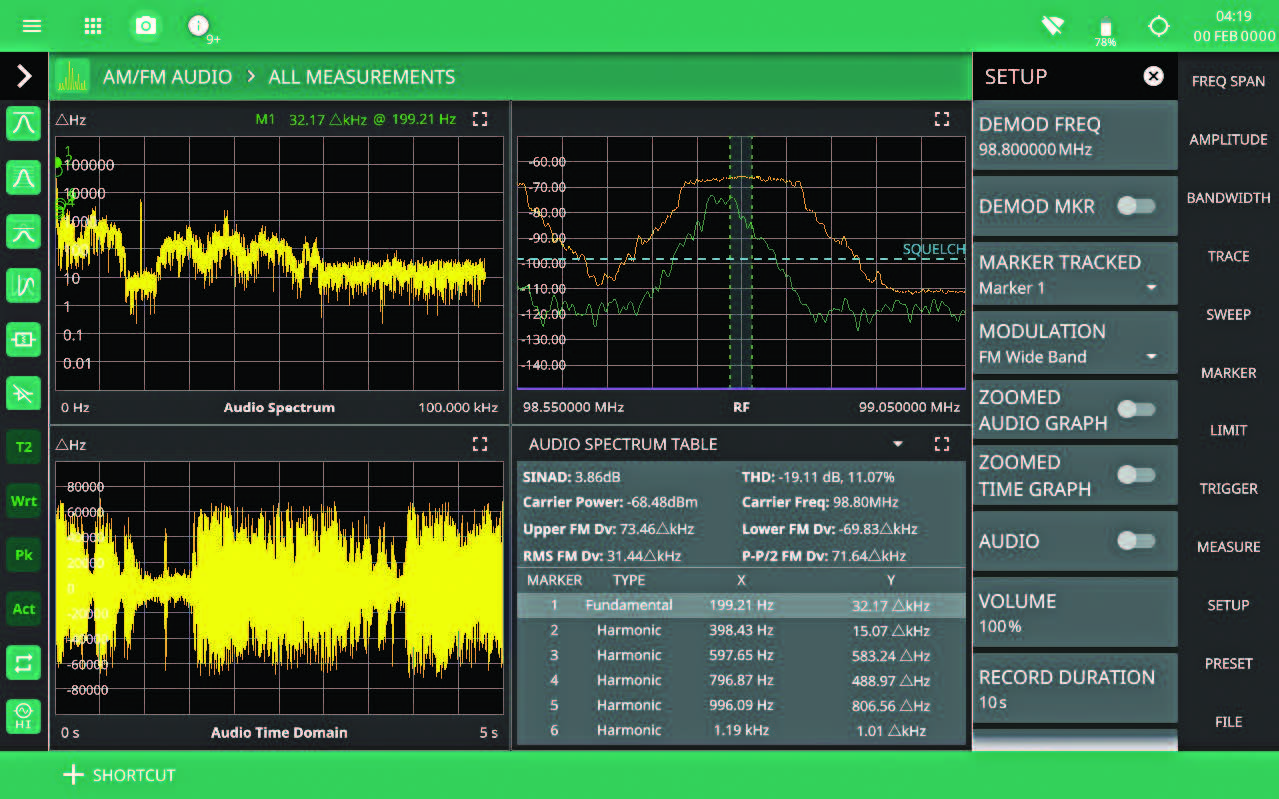Image resolution: width=1279 pixels, height=799 pixels.
Task: Open the Modulation FM Wide Band dropdown
Action: (x=1151, y=357)
